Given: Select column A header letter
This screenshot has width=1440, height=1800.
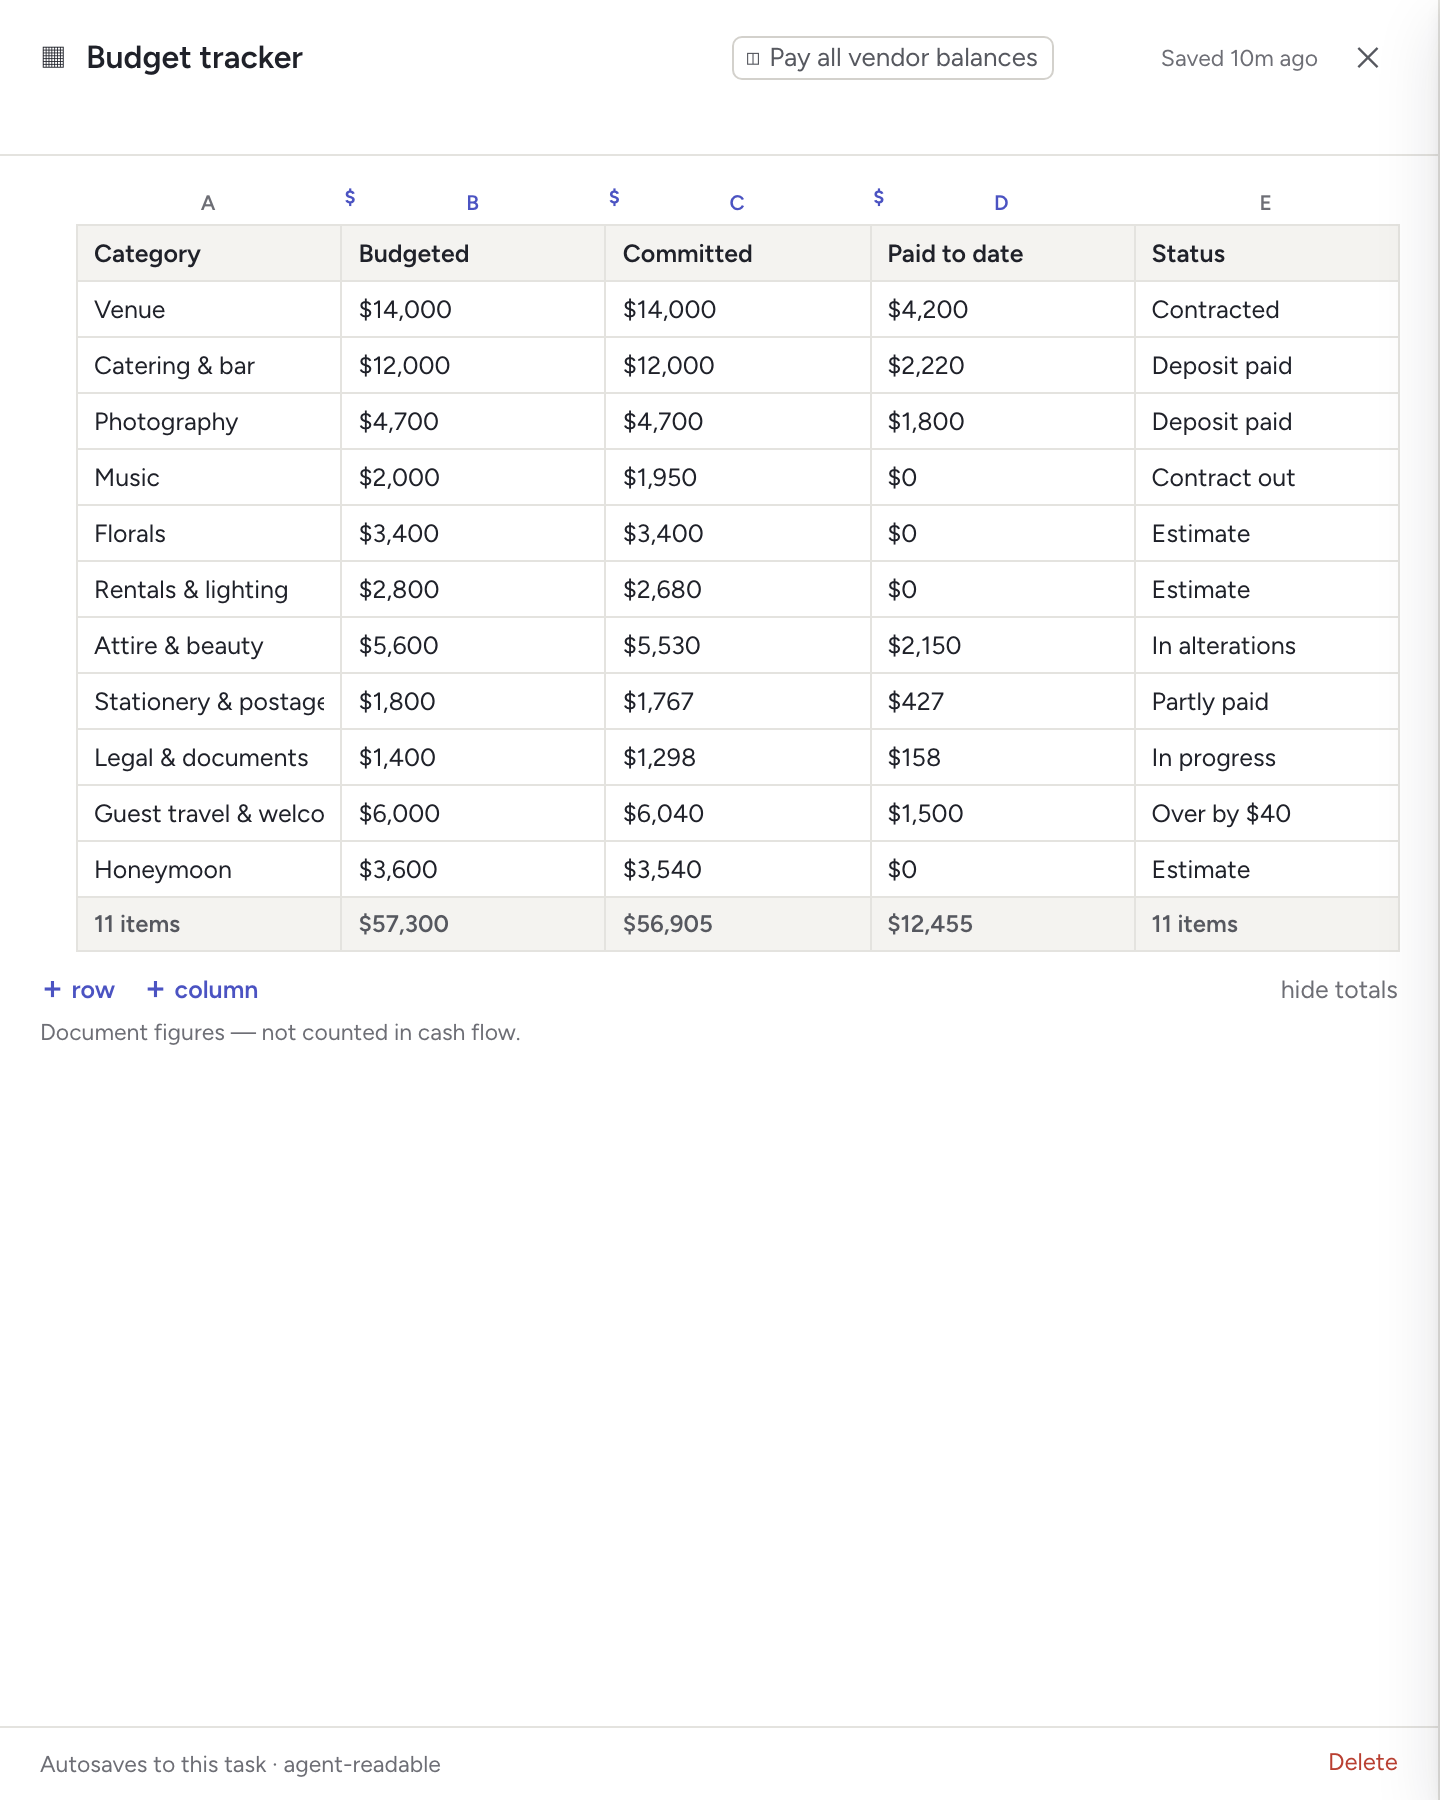Looking at the screenshot, I should coord(208,203).
